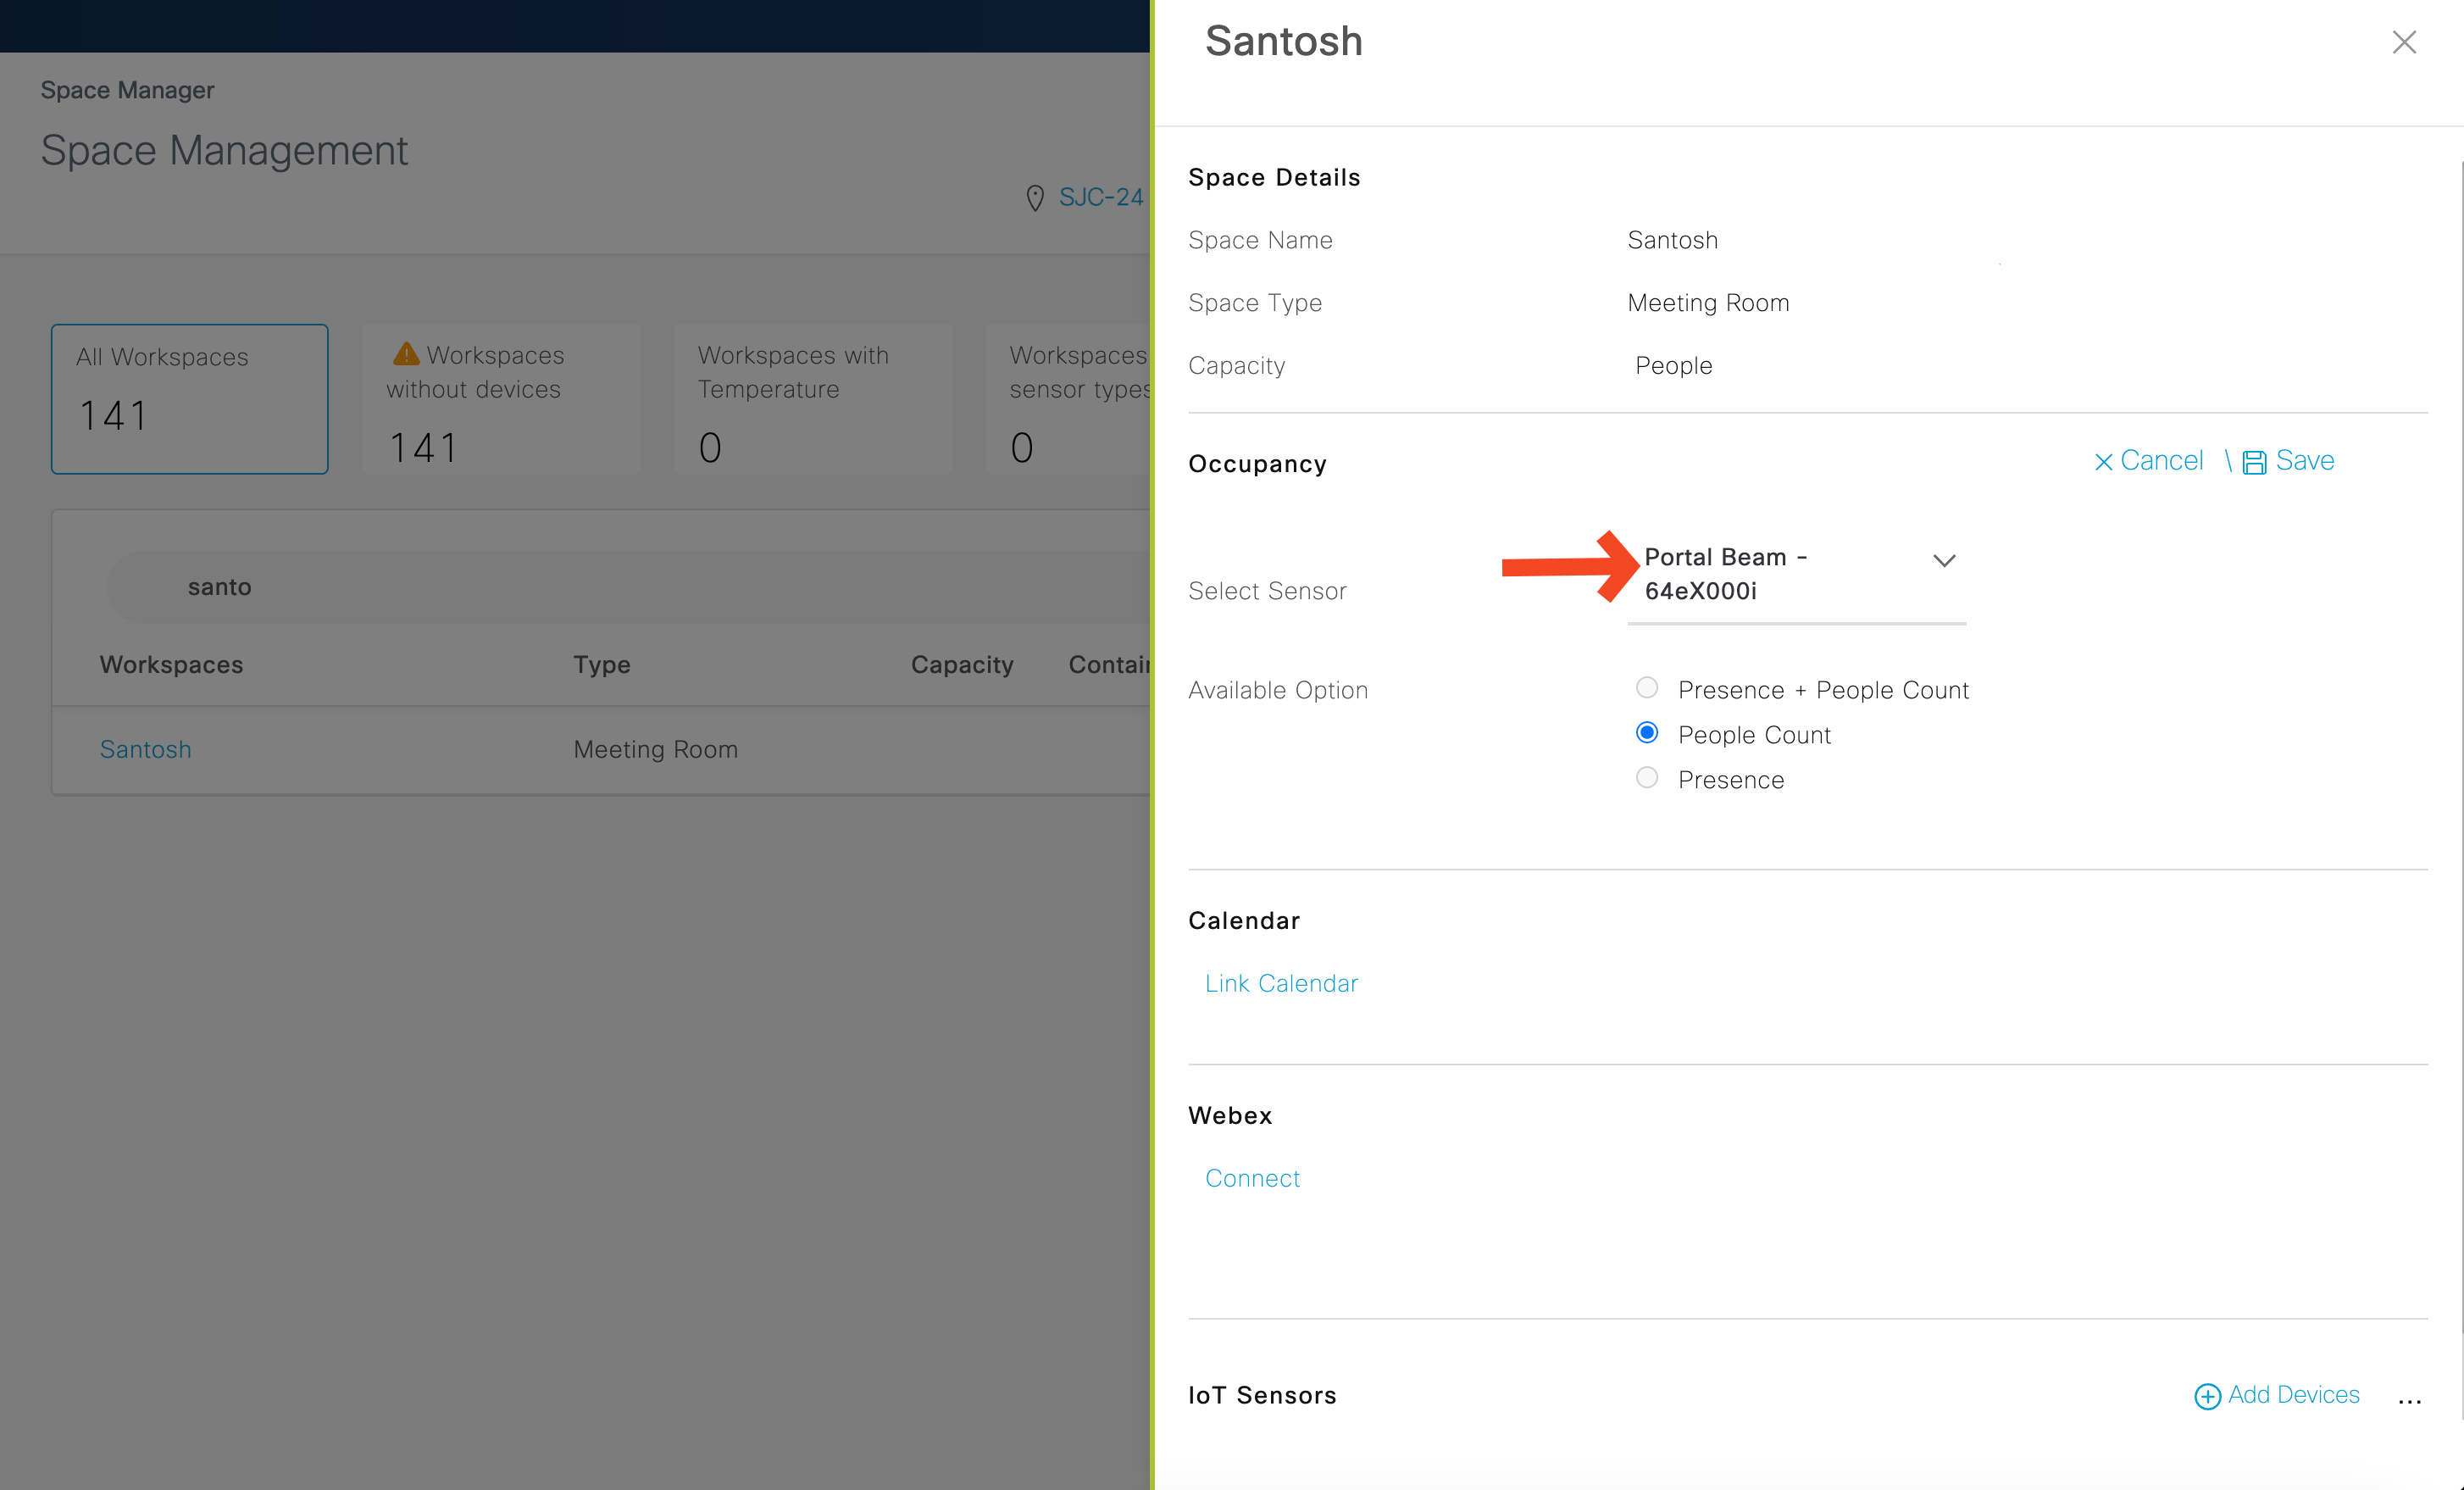Select the Presence radio button
2464x1490 pixels.
[x=1647, y=778]
